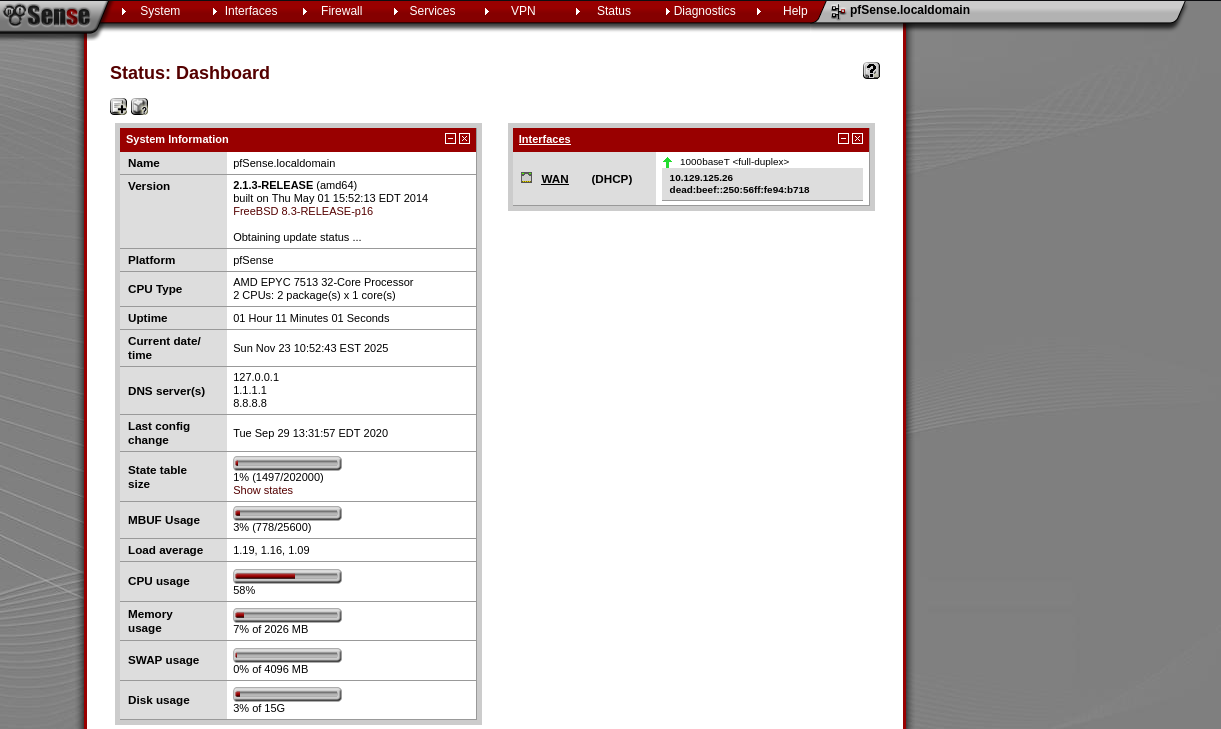This screenshot has height=729, width=1221.
Task: Close the Interfaces widget
Action: 857,139
